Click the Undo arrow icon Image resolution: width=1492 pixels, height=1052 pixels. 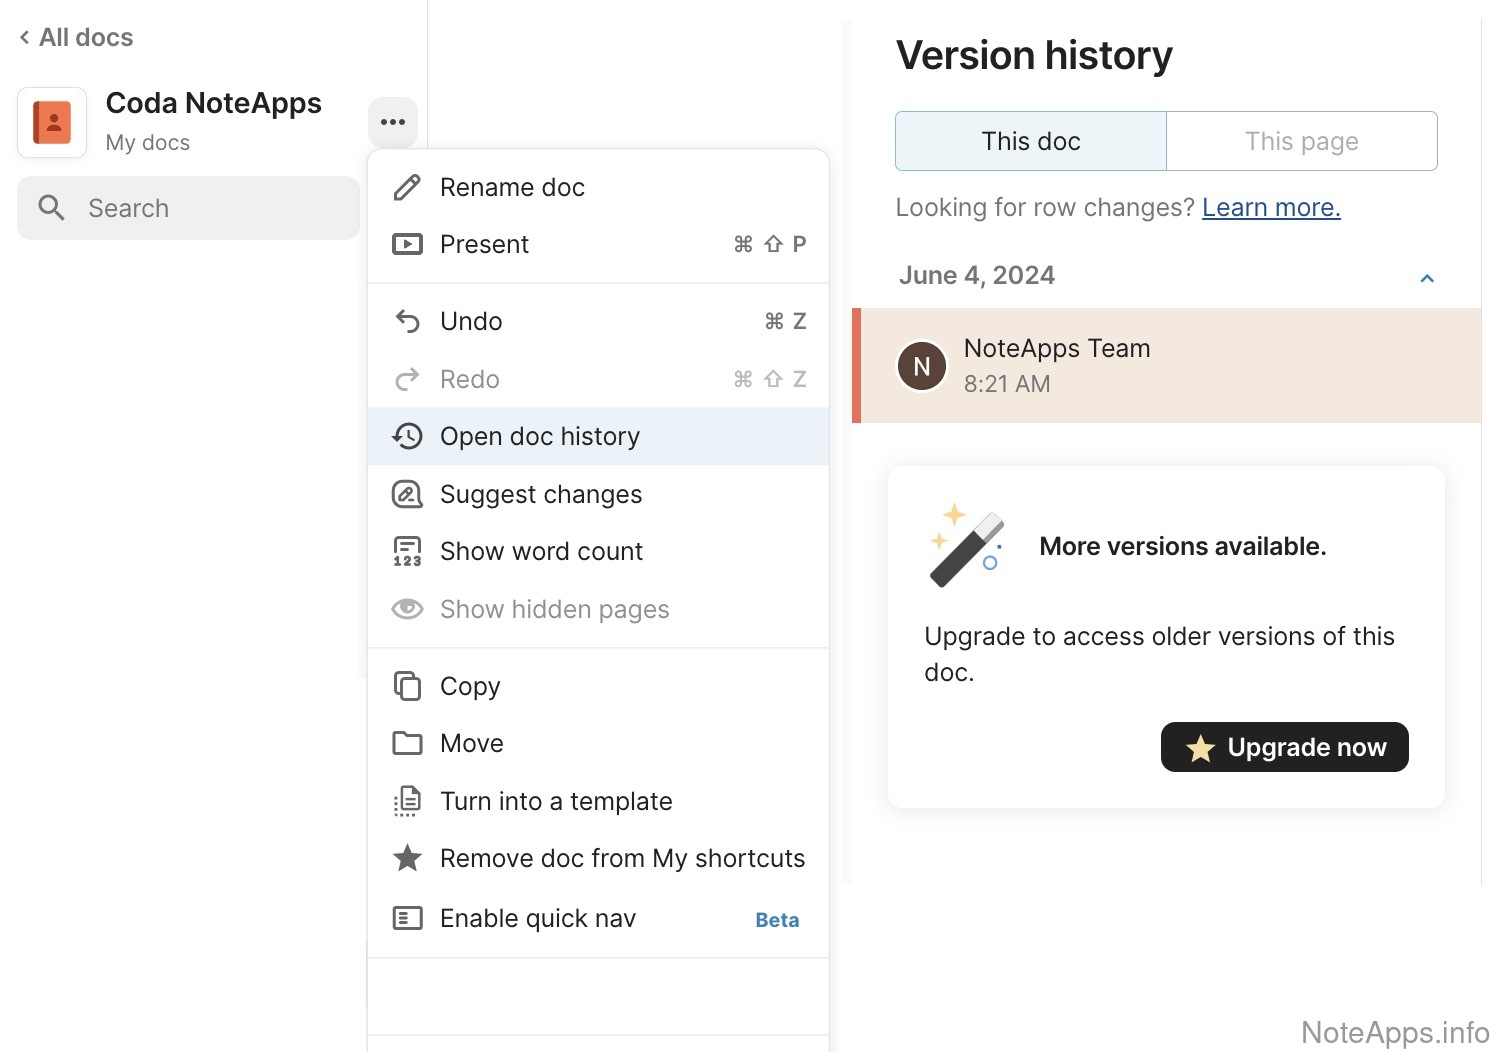tap(407, 321)
